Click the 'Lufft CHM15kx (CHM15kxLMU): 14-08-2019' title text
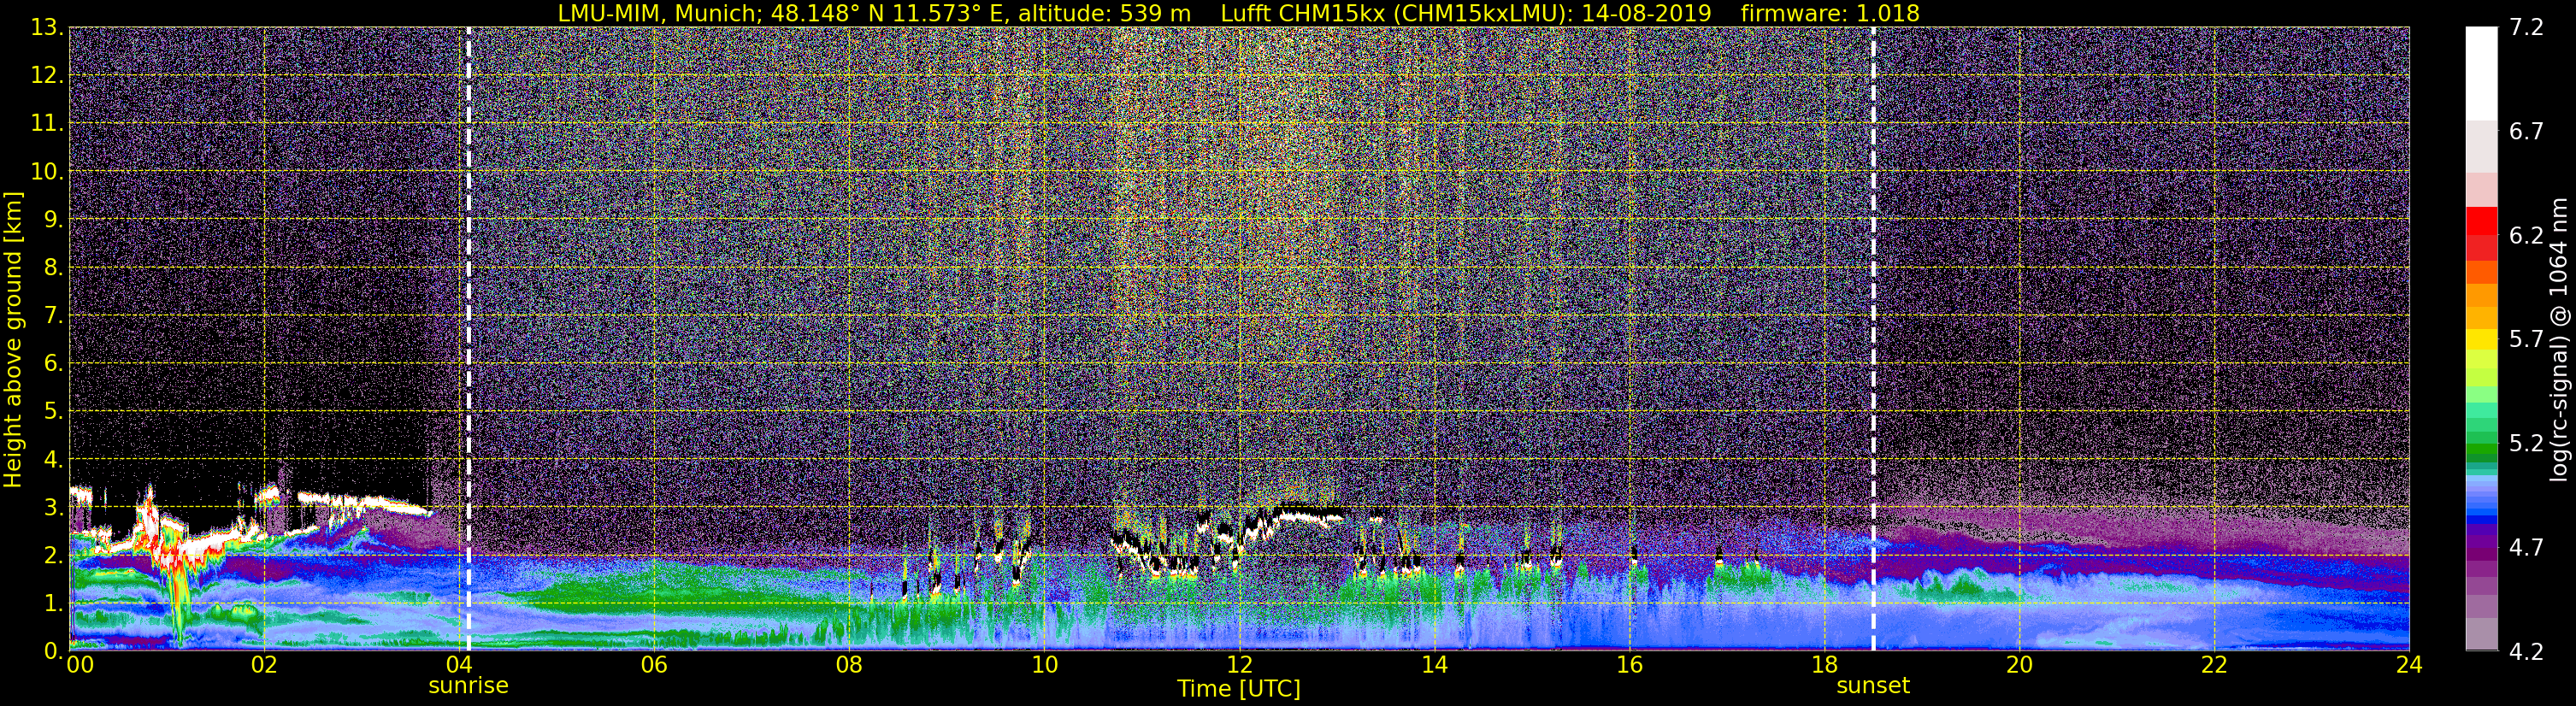Viewport: 2576px width, 706px height. pyautogui.click(x=1466, y=13)
